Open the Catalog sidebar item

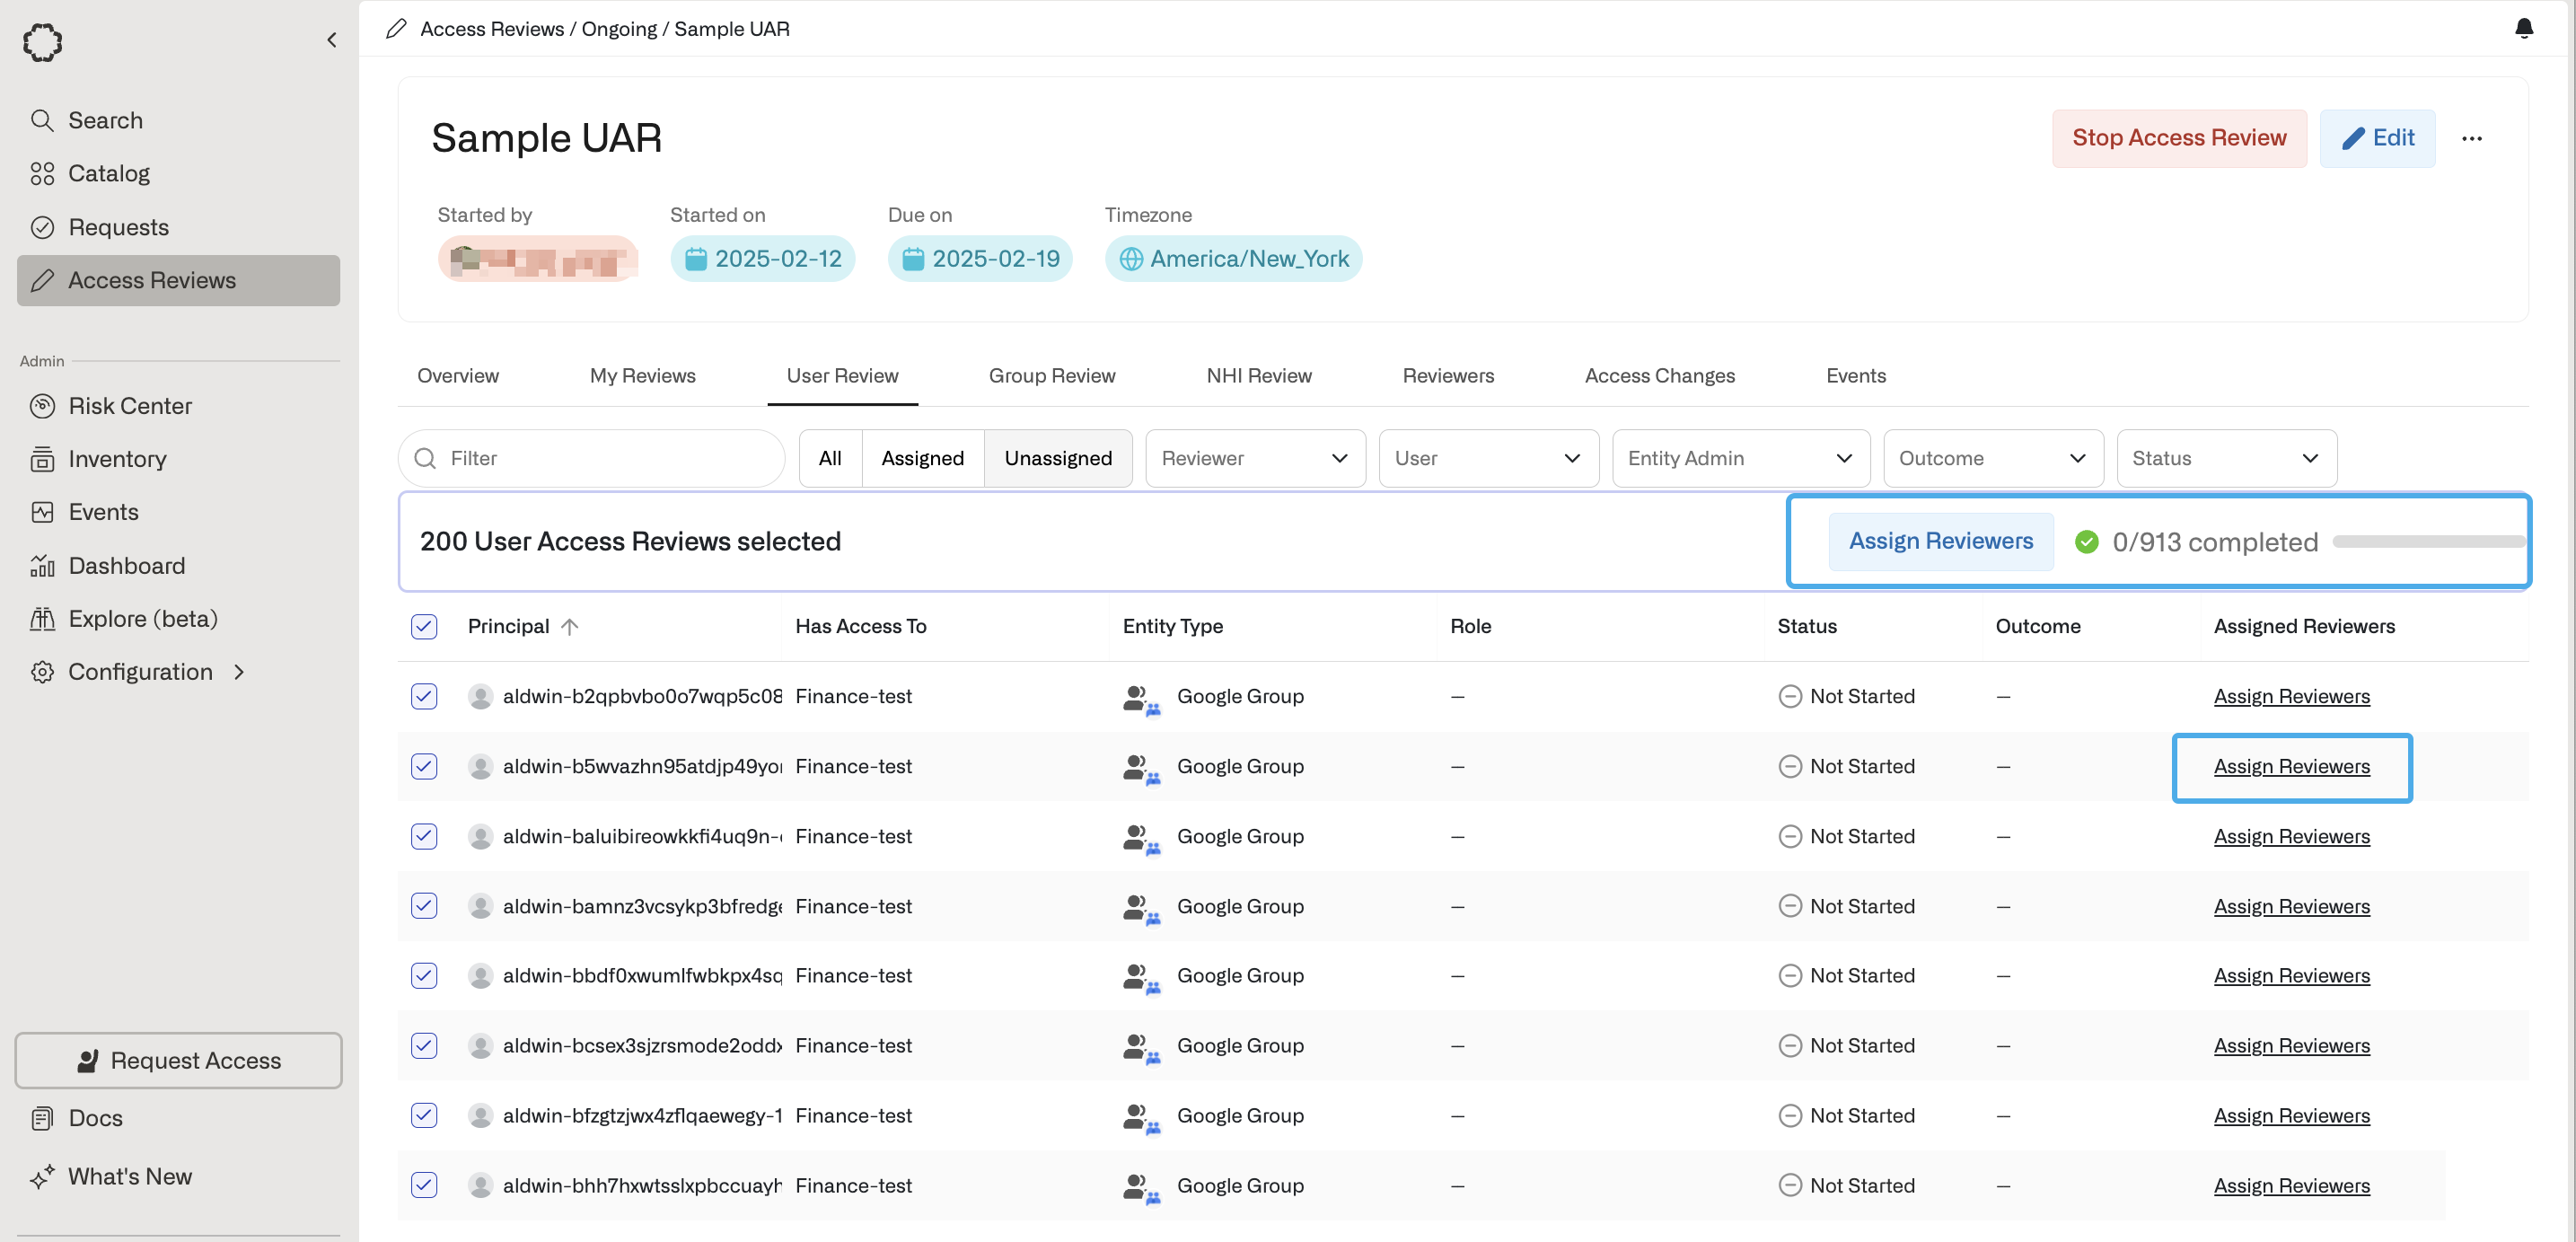point(108,173)
